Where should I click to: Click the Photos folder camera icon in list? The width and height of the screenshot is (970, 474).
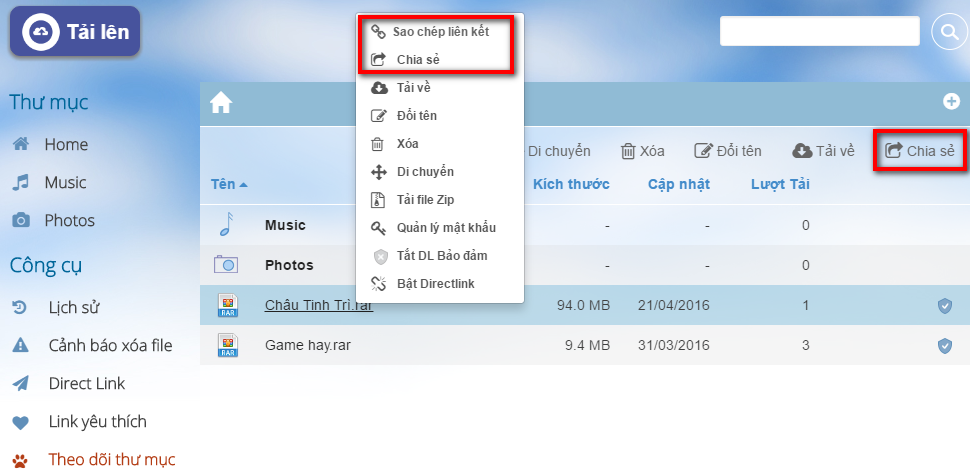coord(226,265)
